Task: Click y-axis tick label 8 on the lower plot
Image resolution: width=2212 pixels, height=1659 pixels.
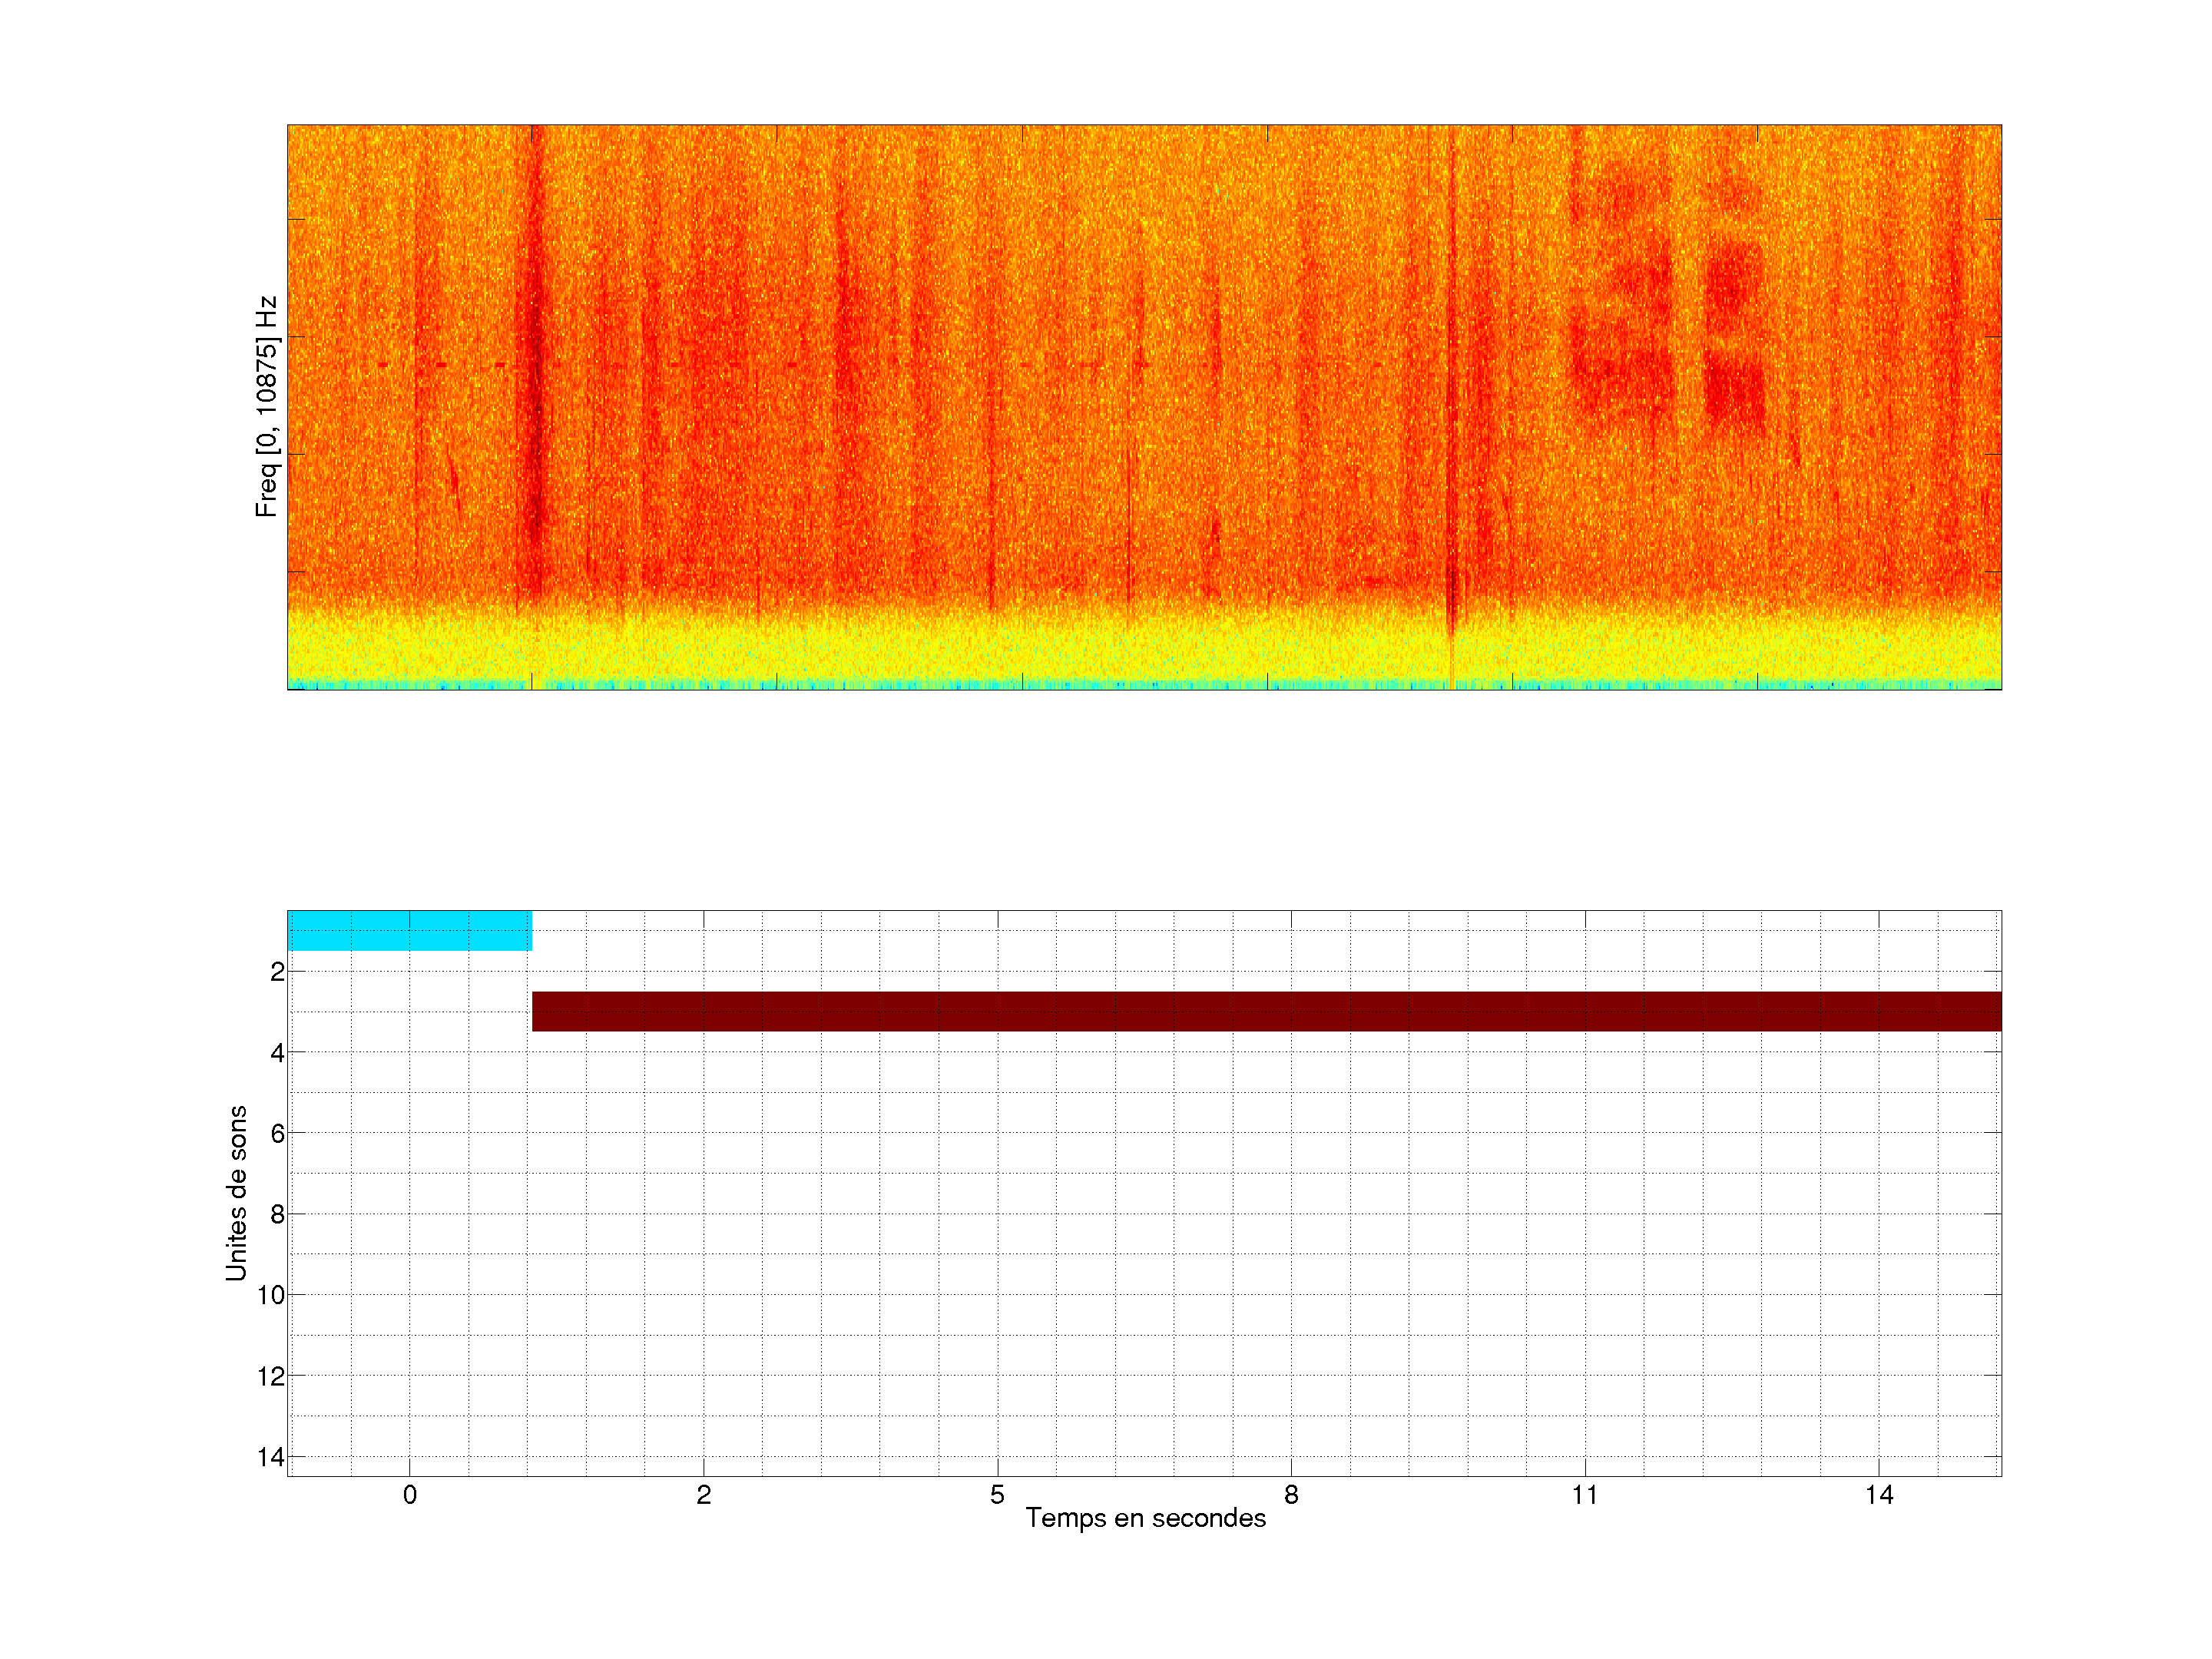Action: [277, 1214]
